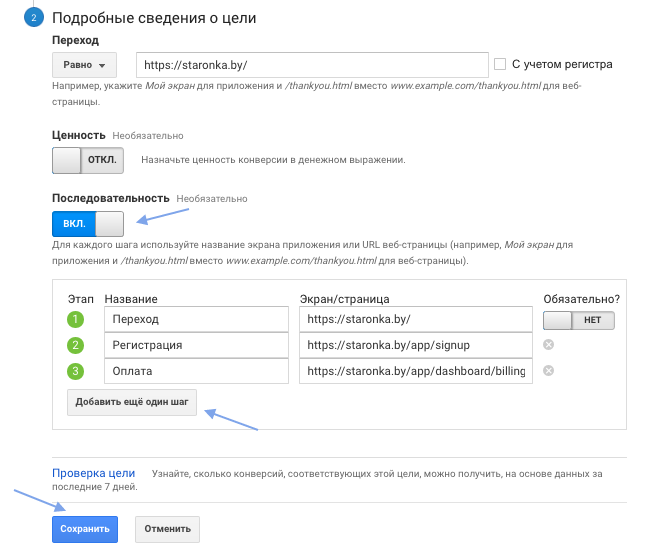Click the dashboard/billing URL field
656x548 pixels.
[x=415, y=371]
